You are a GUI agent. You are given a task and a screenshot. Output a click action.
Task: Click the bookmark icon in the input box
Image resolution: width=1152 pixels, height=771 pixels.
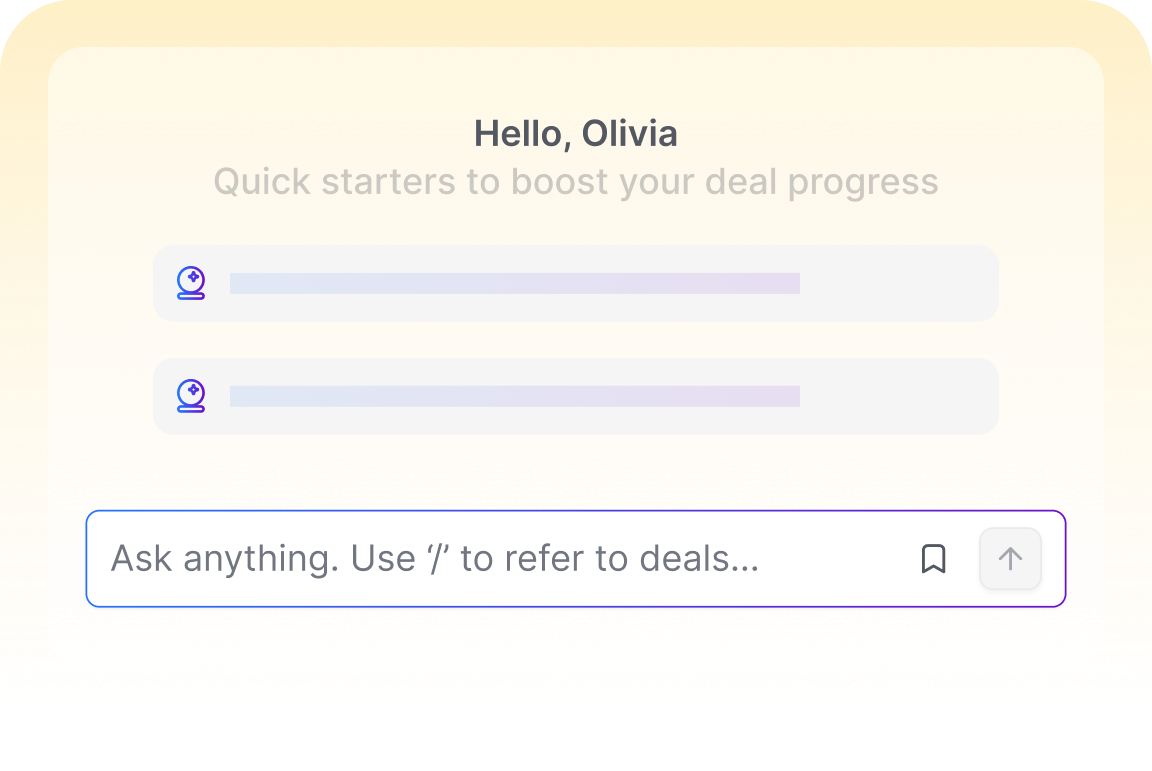(933, 559)
